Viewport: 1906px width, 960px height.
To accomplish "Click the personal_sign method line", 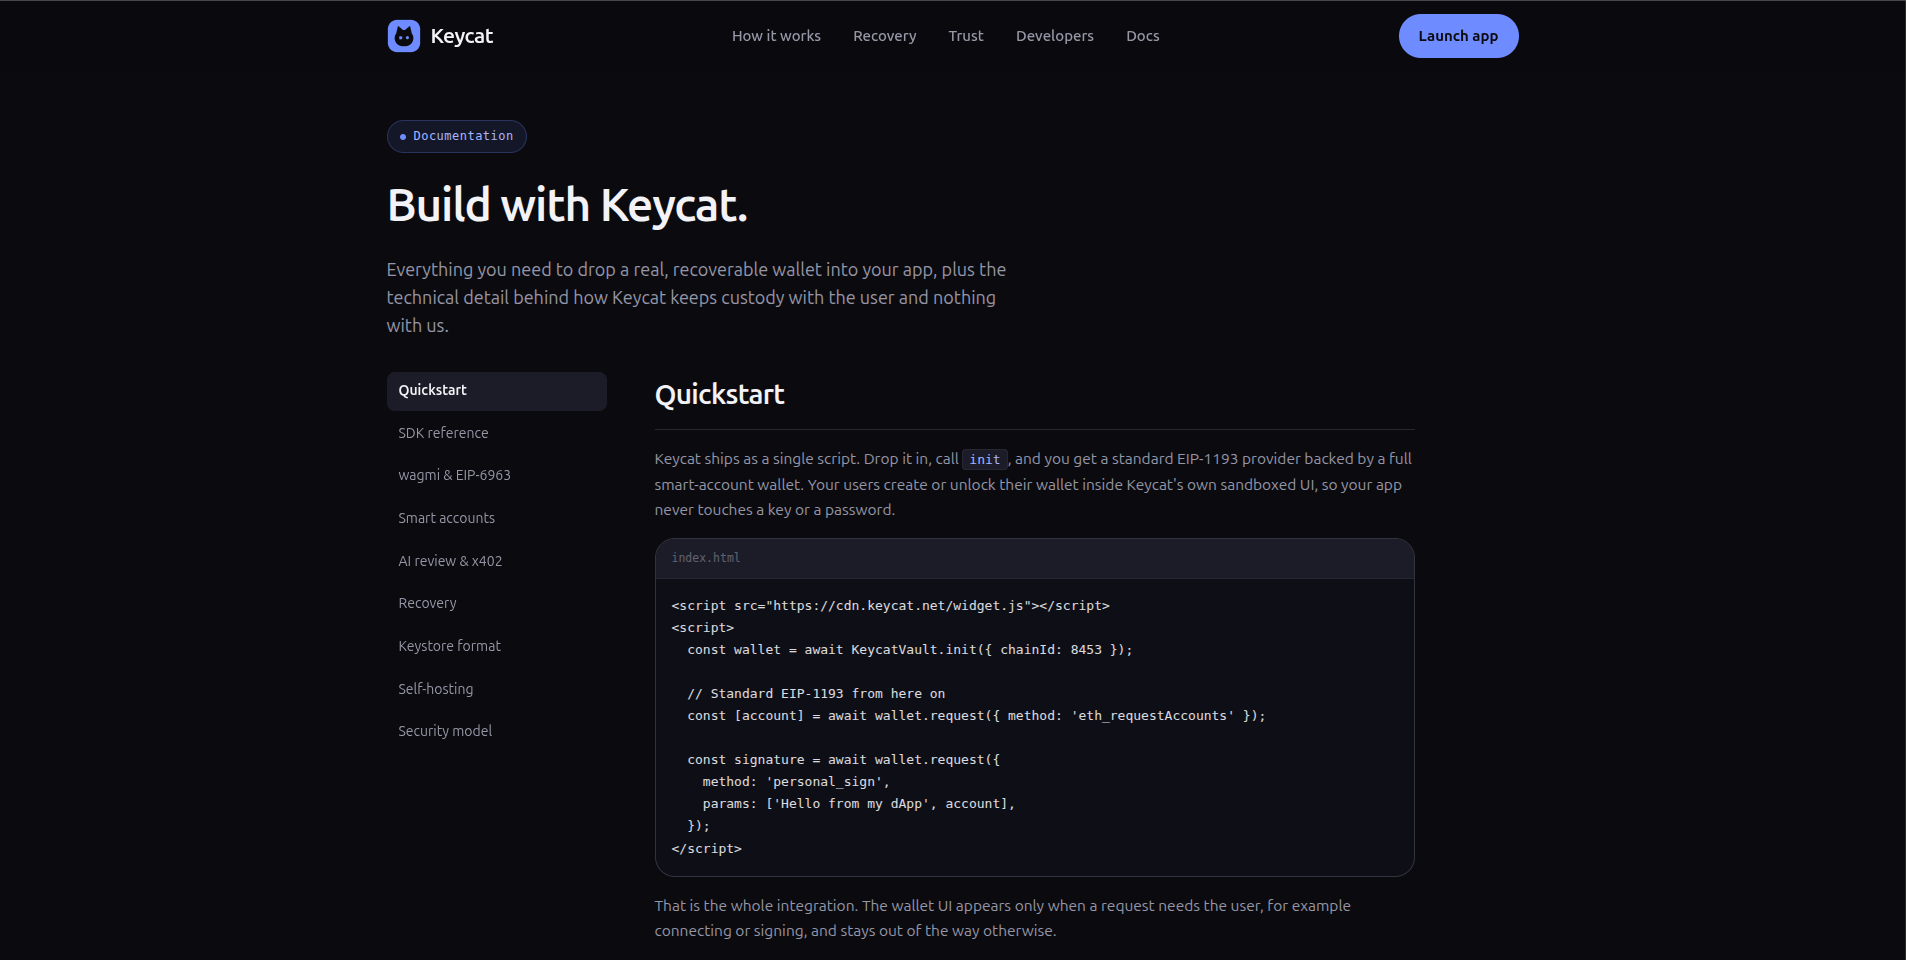I will (796, 782).
